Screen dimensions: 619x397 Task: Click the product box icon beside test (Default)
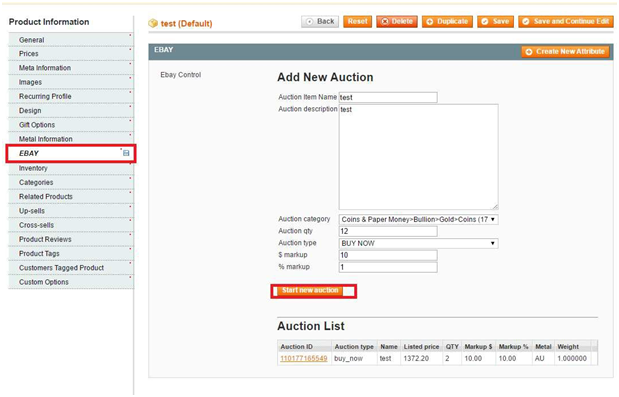point(153,23)
